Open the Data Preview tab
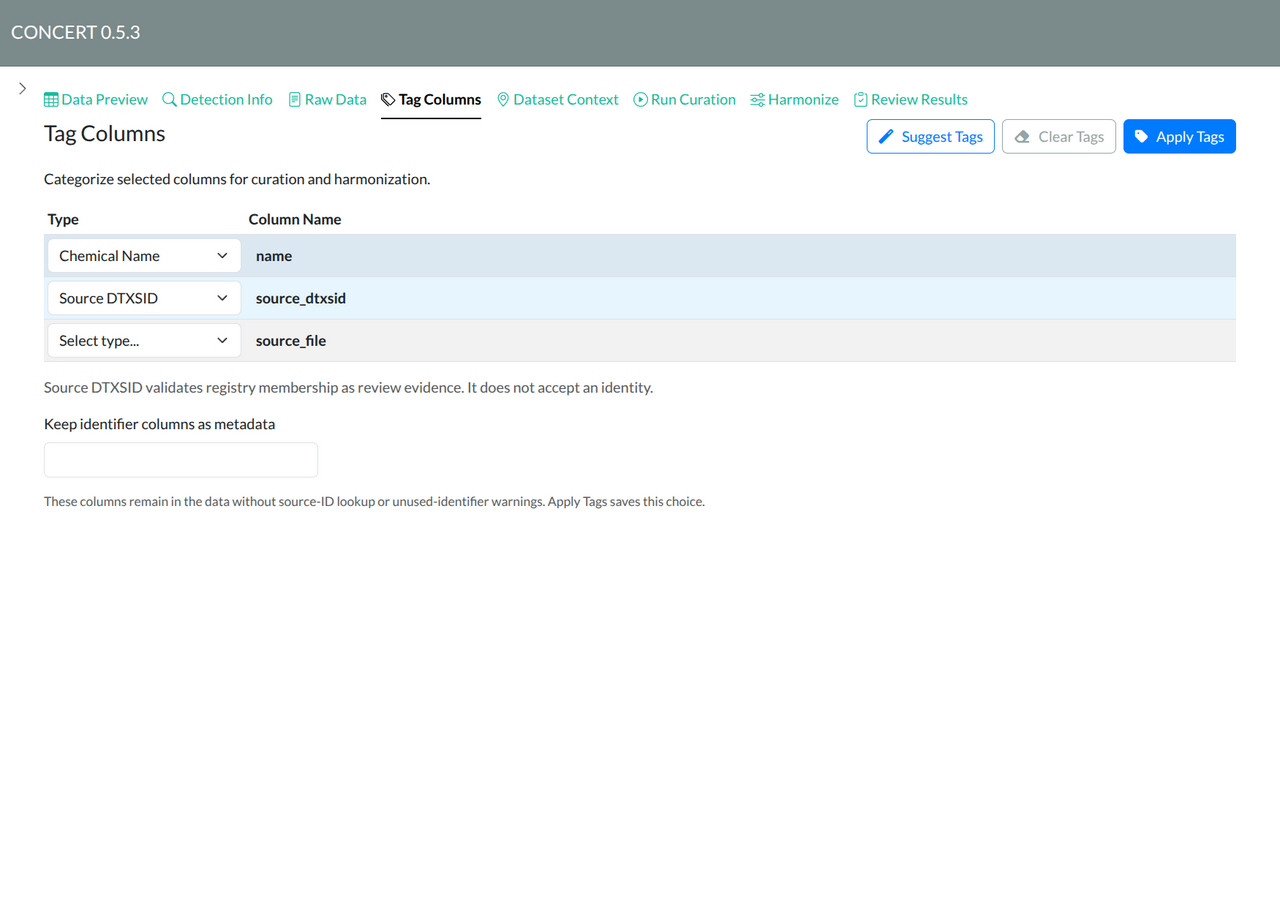Image resolution: width=1280 pixels, height=914 pixels. coord(96,99)
